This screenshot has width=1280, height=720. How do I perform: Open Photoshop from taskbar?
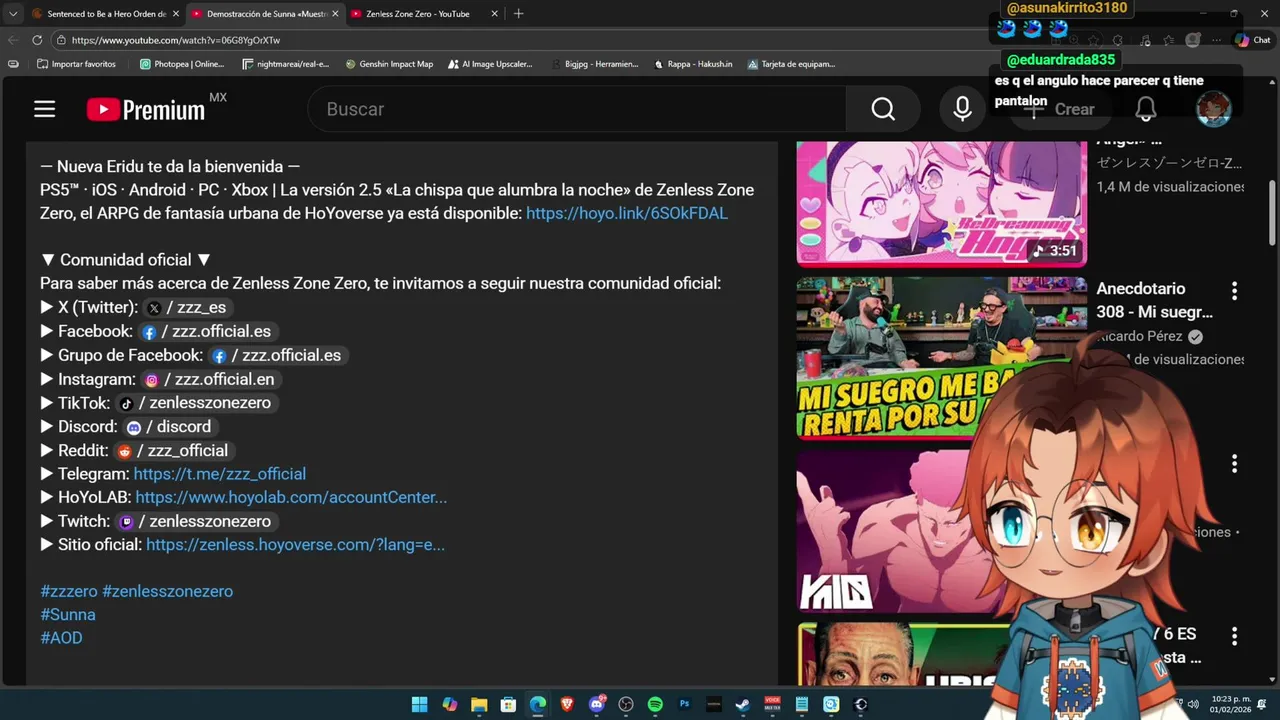[685, 704]
